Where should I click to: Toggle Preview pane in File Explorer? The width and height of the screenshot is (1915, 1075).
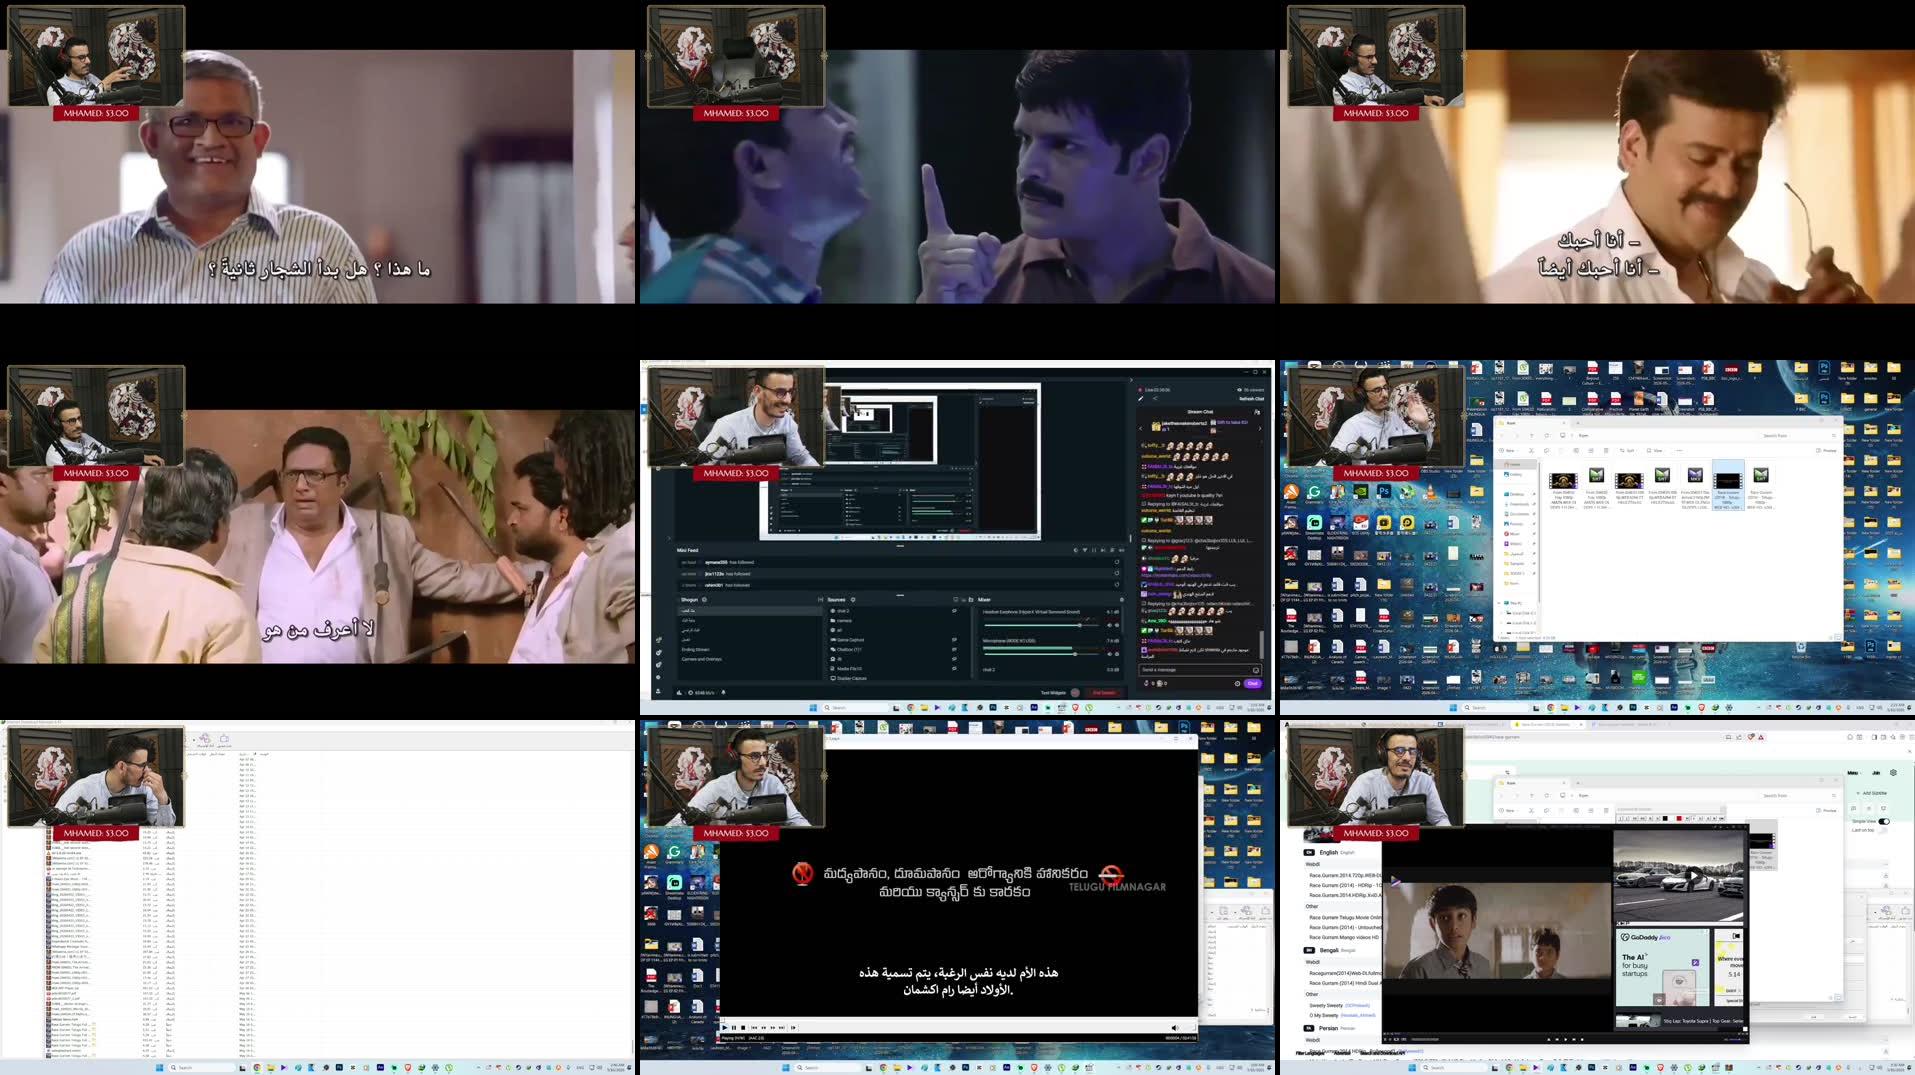[1826, 810]
